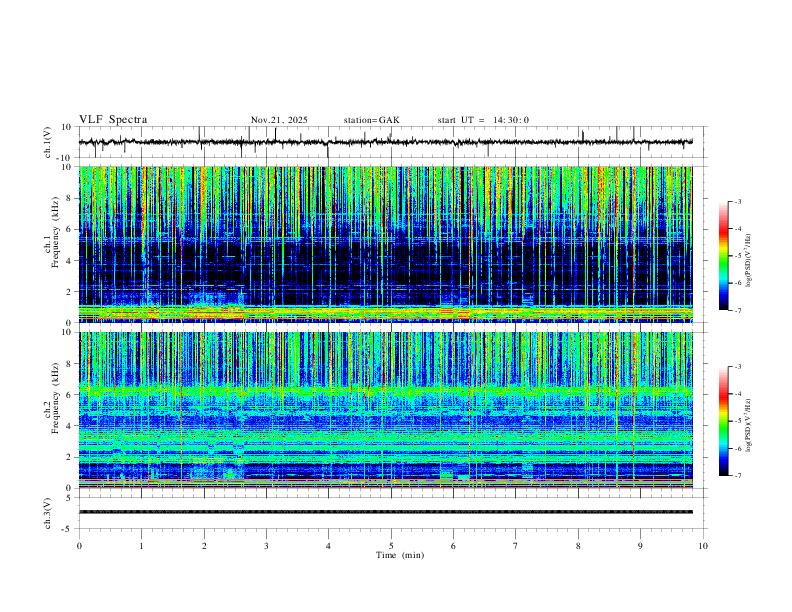Click the "-3" tick on ch.1 color bar
The width and height of the screenshot is (792, 612).
pos(737,201)
